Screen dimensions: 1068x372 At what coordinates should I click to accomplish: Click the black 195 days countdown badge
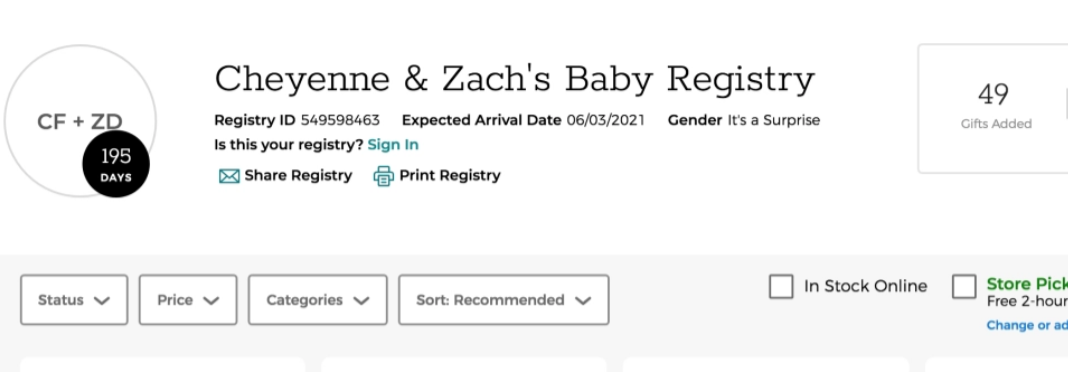pyautogui.click(x=116, y=164)
